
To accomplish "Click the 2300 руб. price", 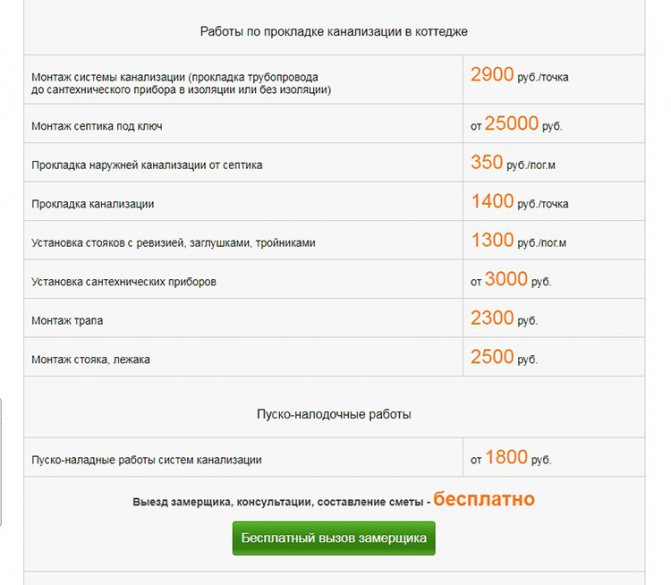I will pos(504,318).
